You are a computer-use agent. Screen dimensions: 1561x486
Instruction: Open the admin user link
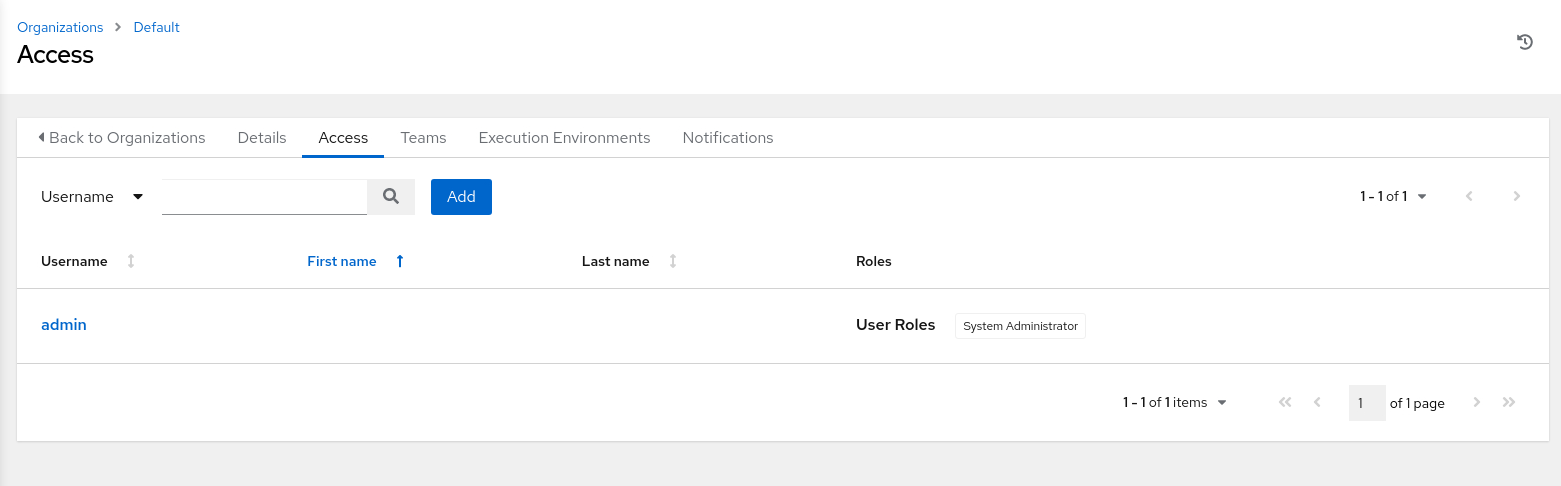(64, 325)
